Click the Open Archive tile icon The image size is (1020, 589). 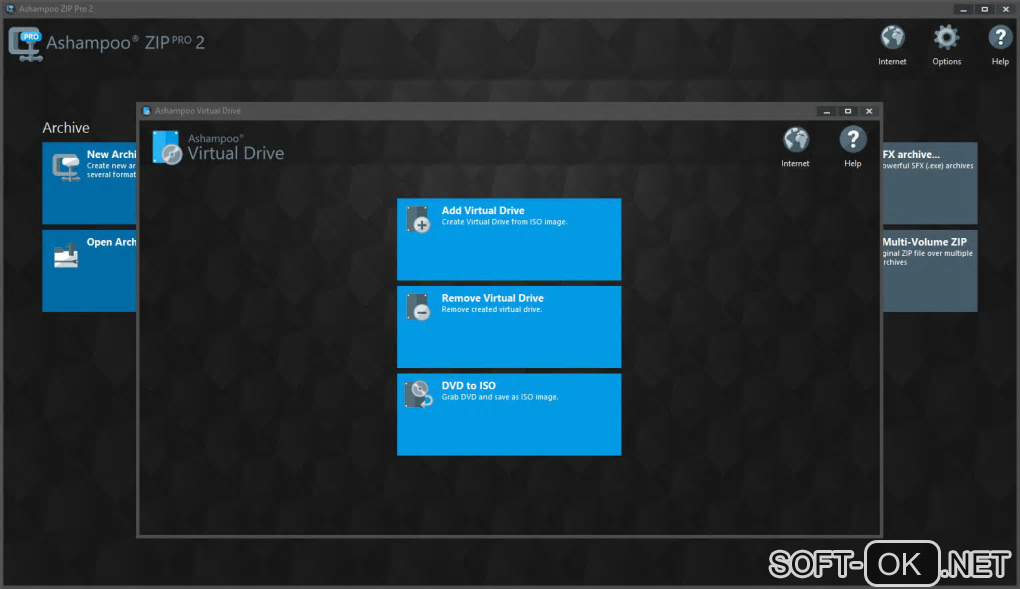66,255
